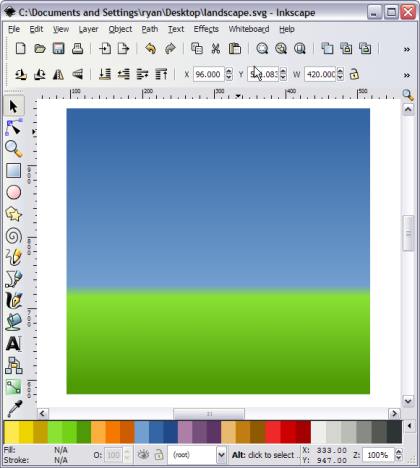Select the Spiral tool
This screenshot has width=420, height=468.
point(14,236)
